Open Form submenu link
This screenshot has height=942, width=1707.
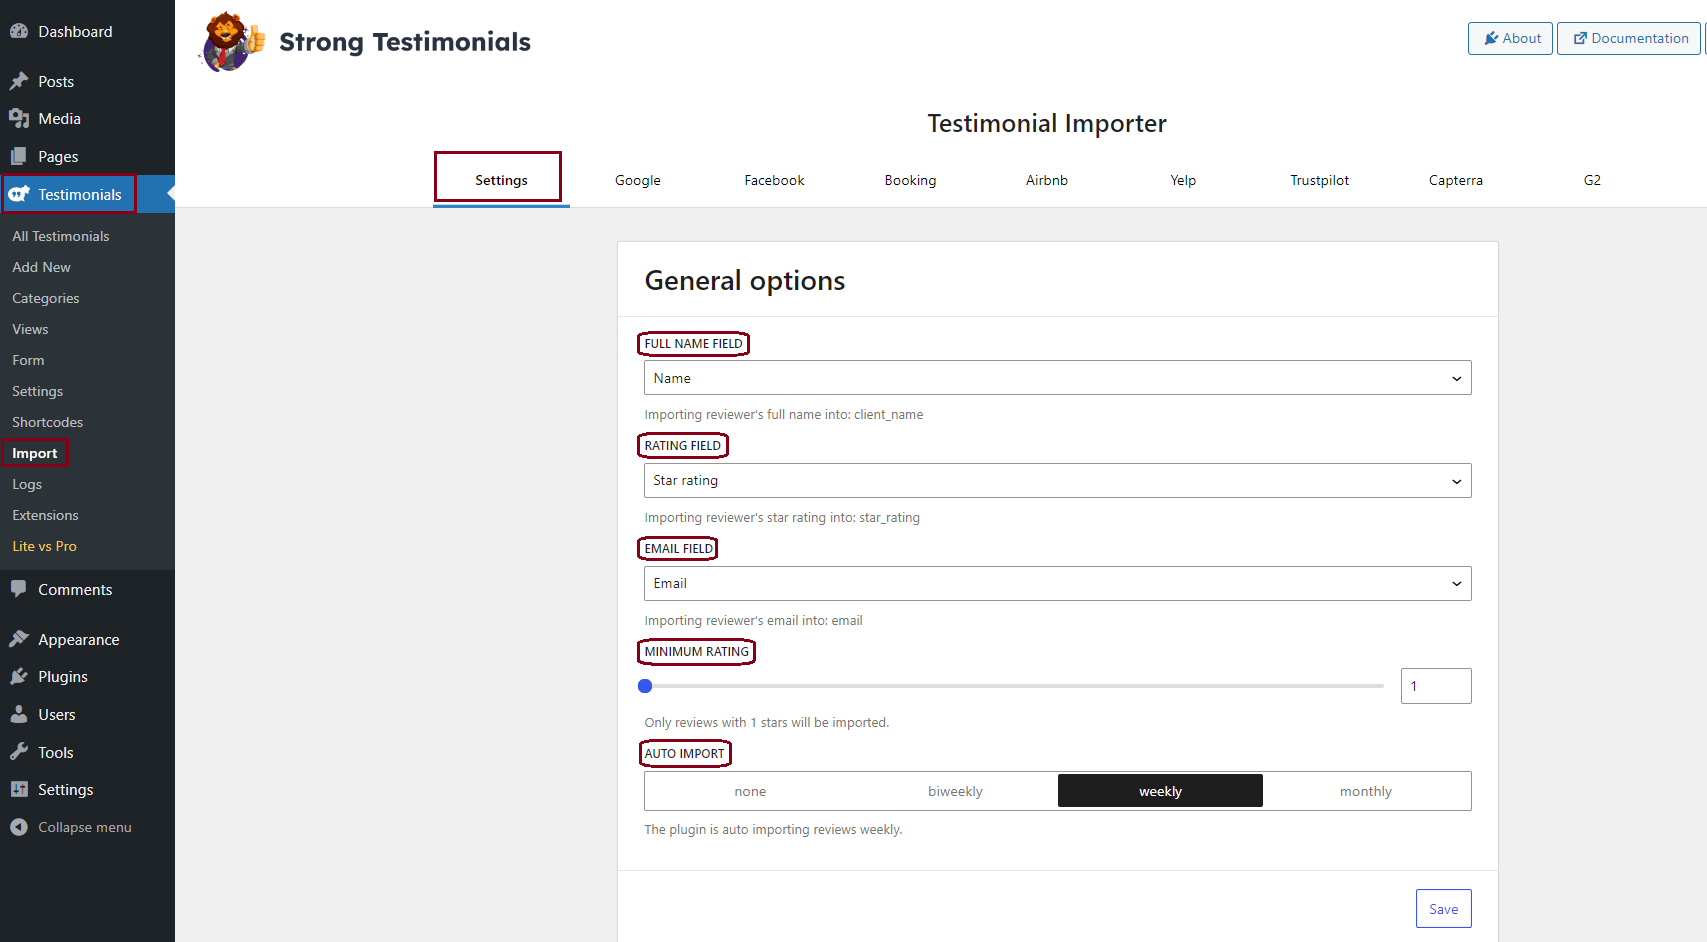tap(28, 360)
